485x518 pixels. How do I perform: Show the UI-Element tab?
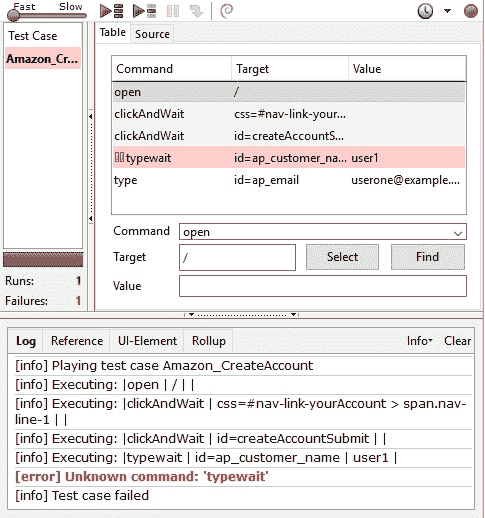click(147, 341)
